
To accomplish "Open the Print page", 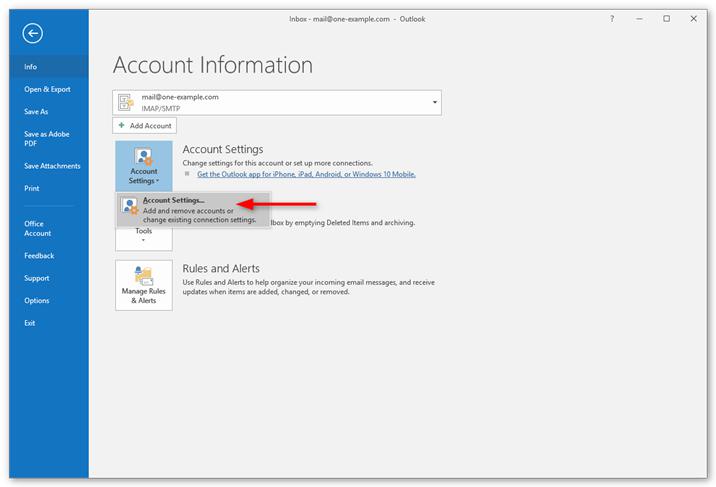I will [x=32, y=188].
